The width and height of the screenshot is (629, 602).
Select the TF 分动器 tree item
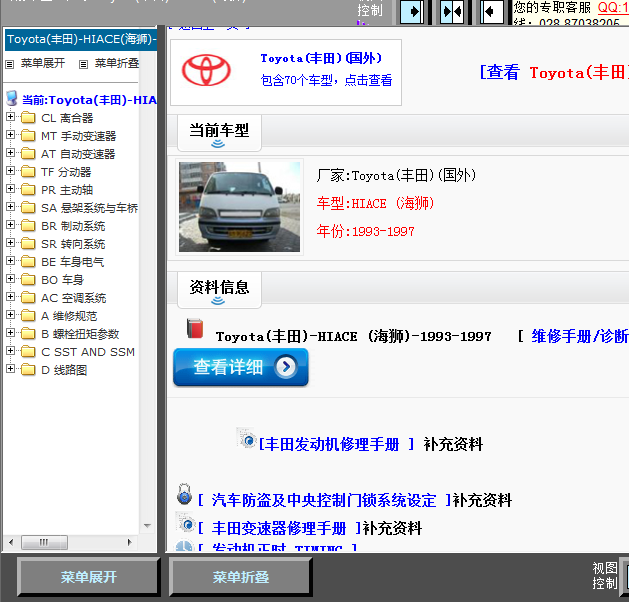(66, 172)
